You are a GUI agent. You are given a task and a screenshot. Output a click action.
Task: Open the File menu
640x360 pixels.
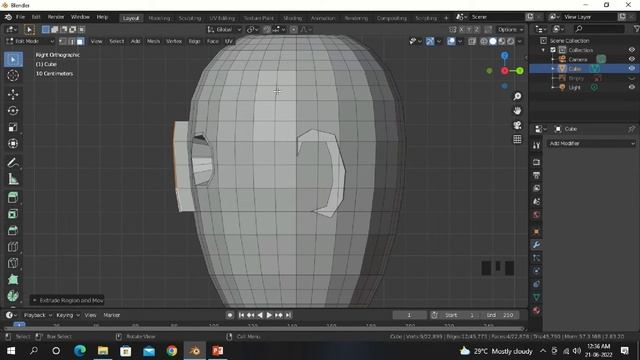click(x=20, y=17)
